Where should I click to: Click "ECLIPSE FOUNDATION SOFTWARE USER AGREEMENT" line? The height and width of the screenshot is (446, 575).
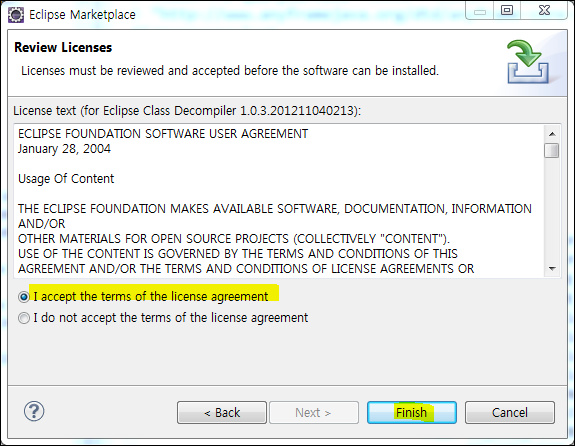click(x=163, y=134)
